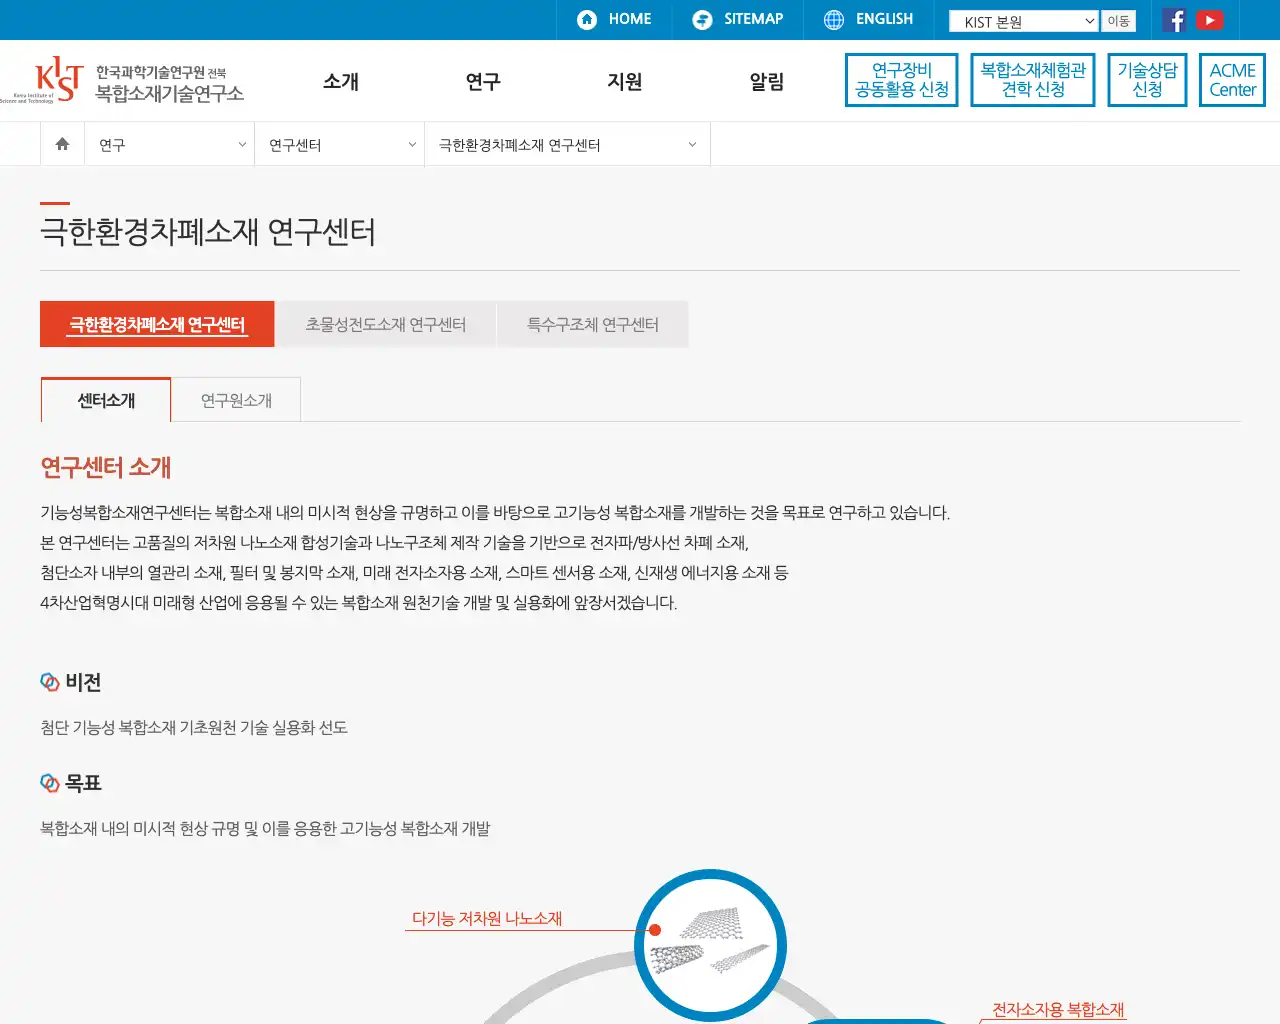This screenshot has height=1024, width=1280.
Task: Click the HOME icon in the top bar
Action: 587,19
